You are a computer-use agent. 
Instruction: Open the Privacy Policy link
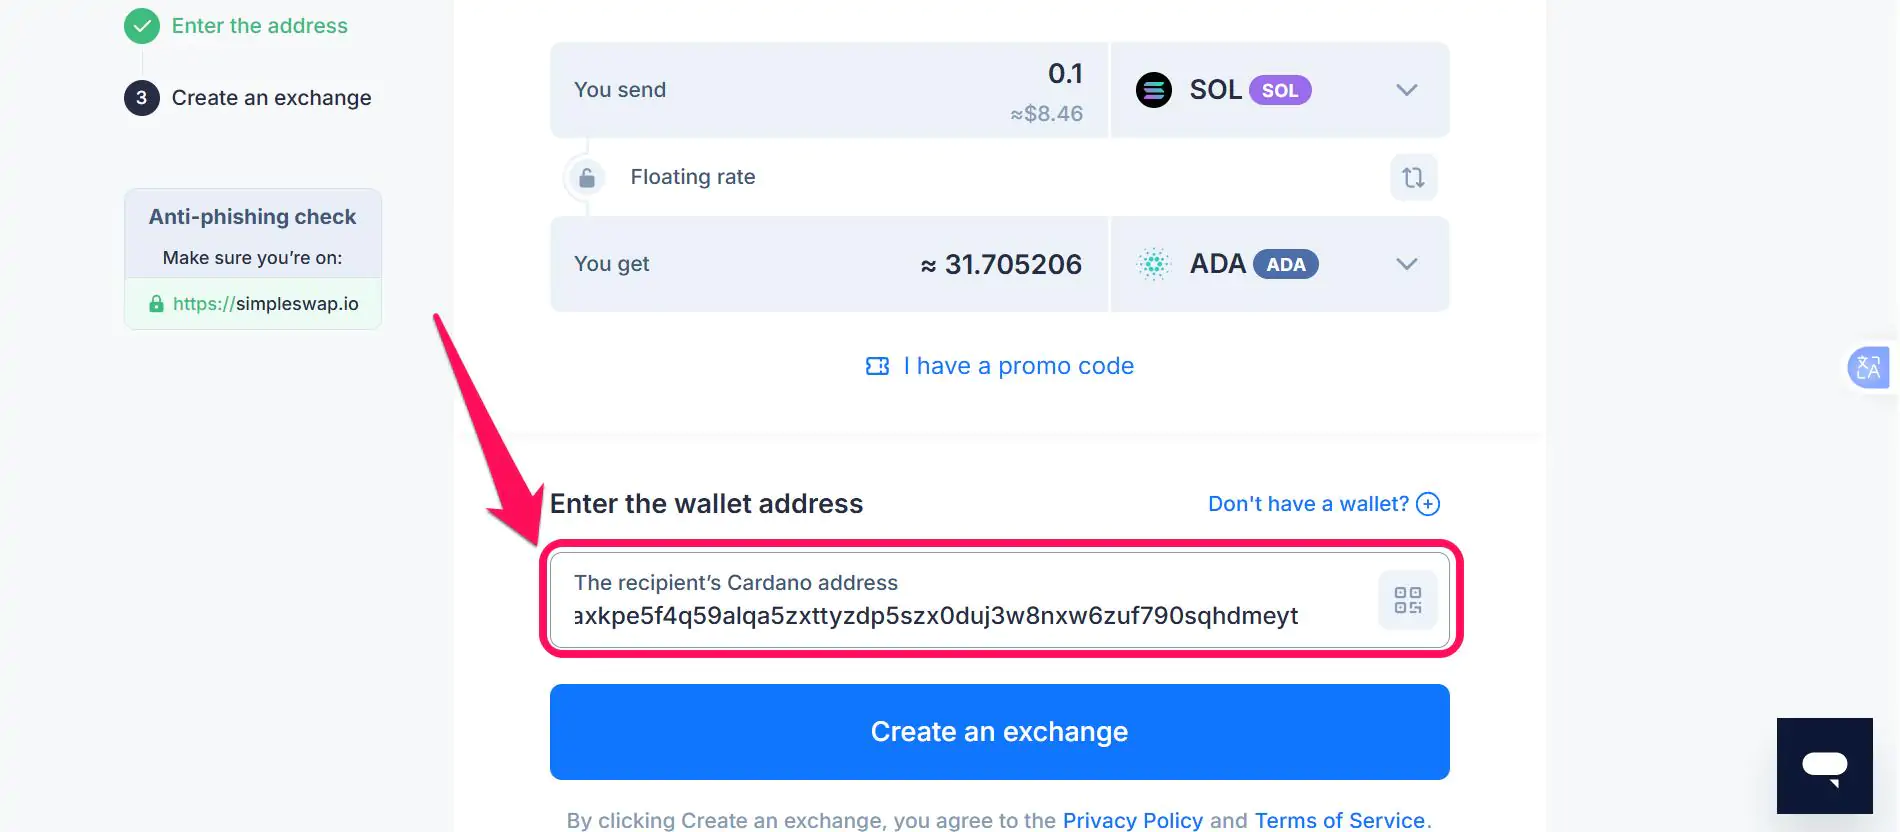[x=1132, y=820]
